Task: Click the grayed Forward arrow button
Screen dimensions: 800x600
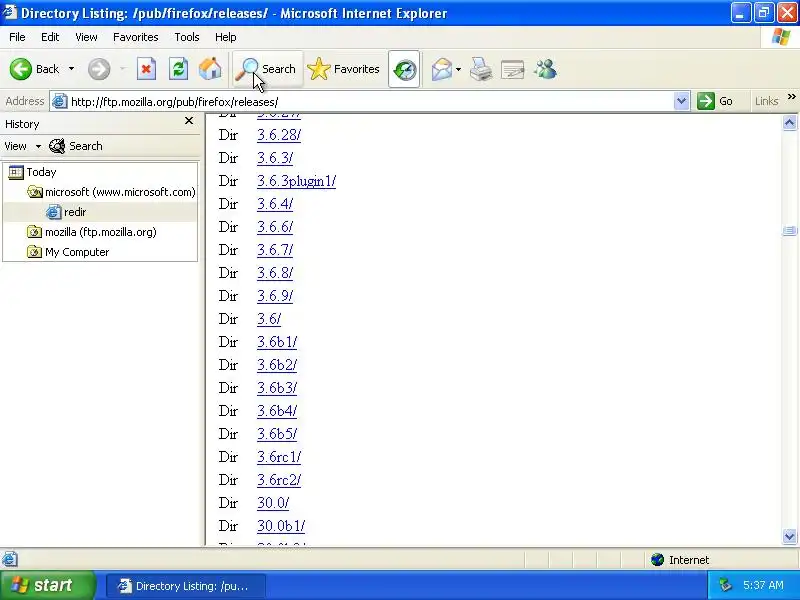Action: tap(99, 69)
